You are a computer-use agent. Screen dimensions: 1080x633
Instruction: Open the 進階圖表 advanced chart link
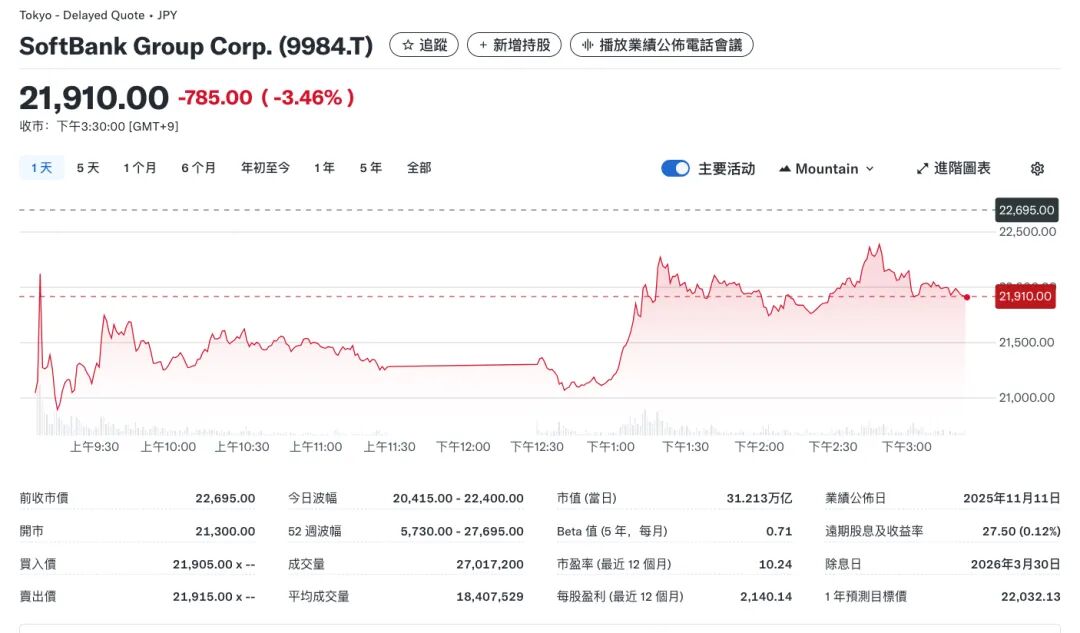(962, 169)
